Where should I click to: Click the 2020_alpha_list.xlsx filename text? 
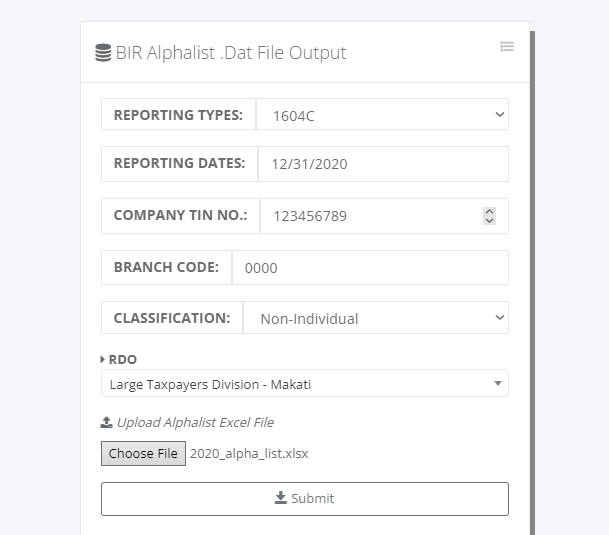pyautogui.click(x=249, y=453)
